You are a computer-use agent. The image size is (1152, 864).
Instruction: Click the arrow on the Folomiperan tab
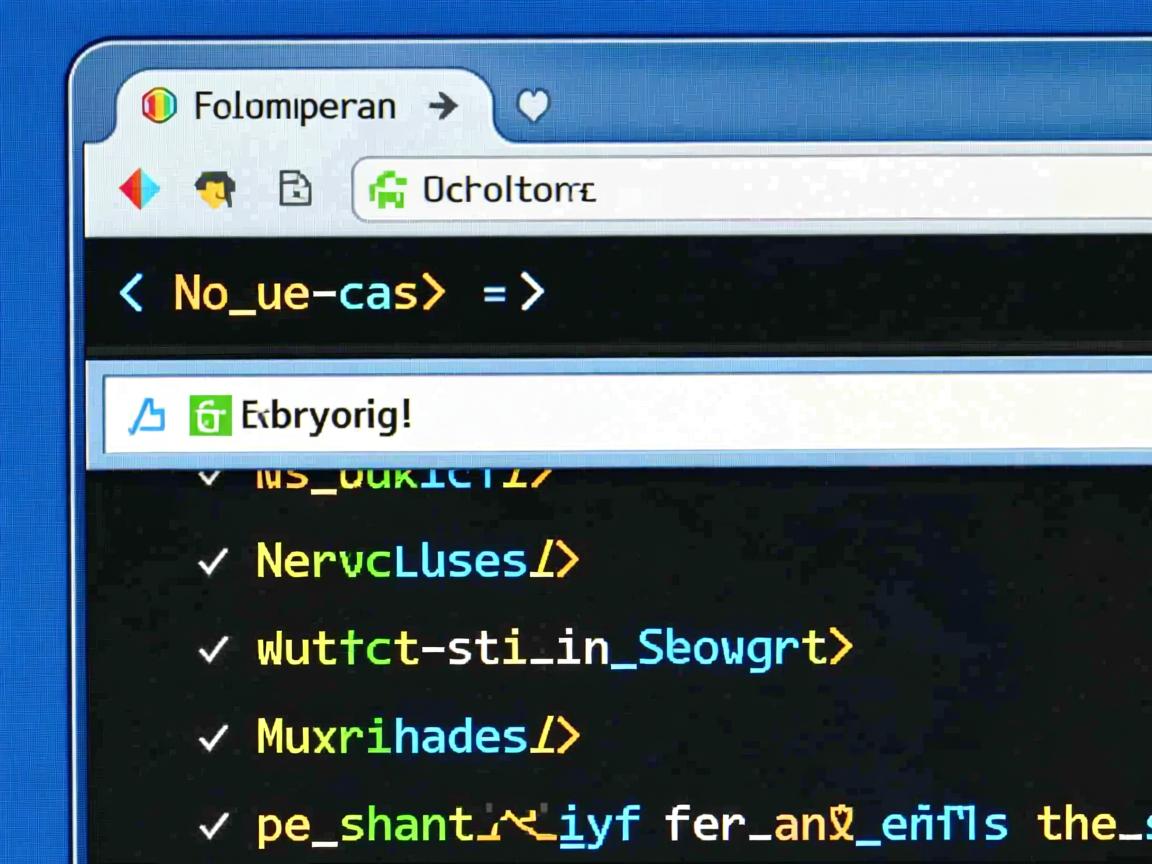tap(442, 106)
